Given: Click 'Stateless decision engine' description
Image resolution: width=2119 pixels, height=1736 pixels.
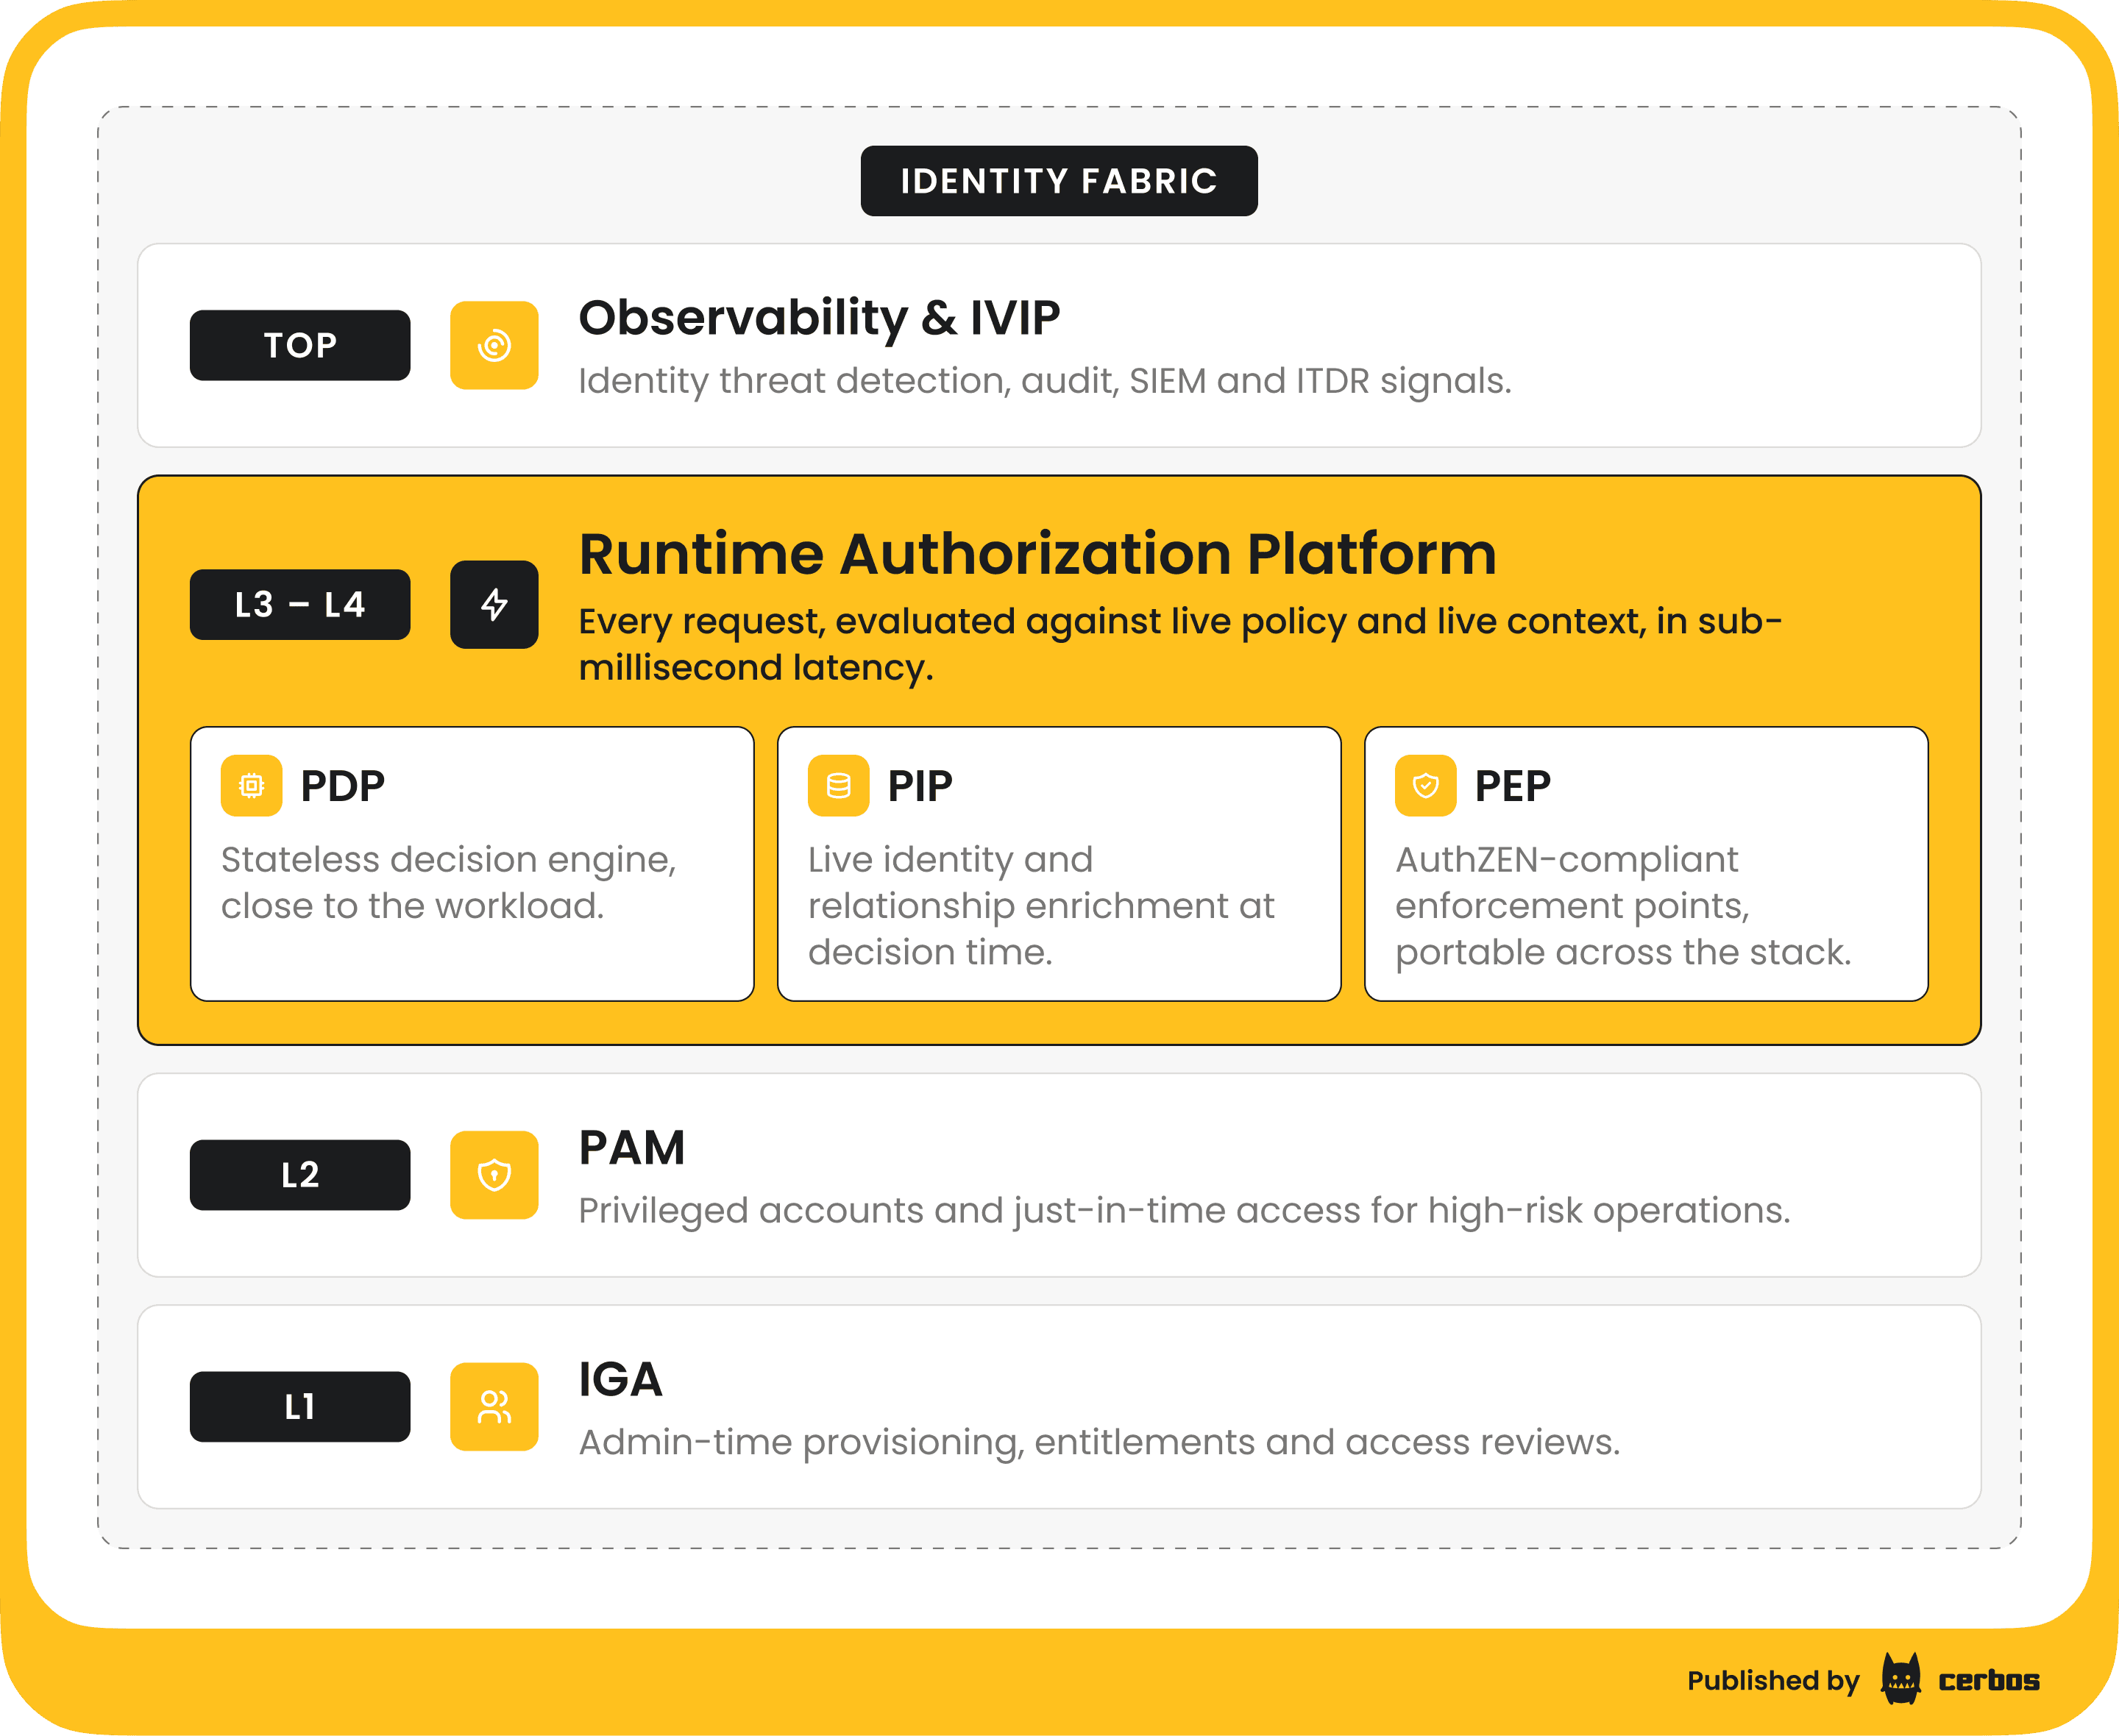Looking at the screenshot, I should point(449,883).
